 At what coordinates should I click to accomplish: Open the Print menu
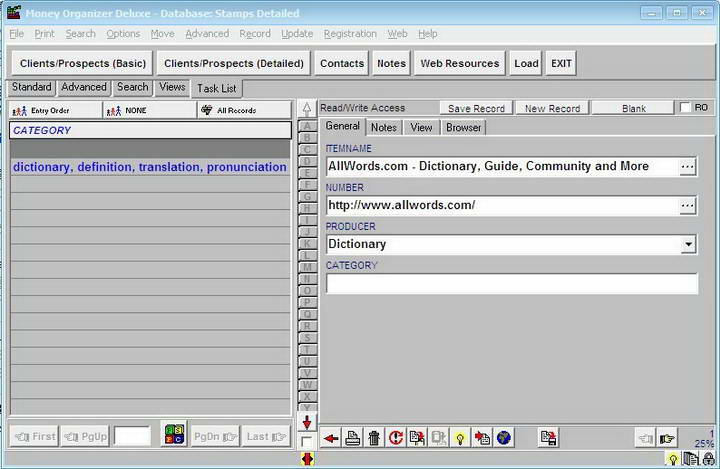click(x=45, y=34)
